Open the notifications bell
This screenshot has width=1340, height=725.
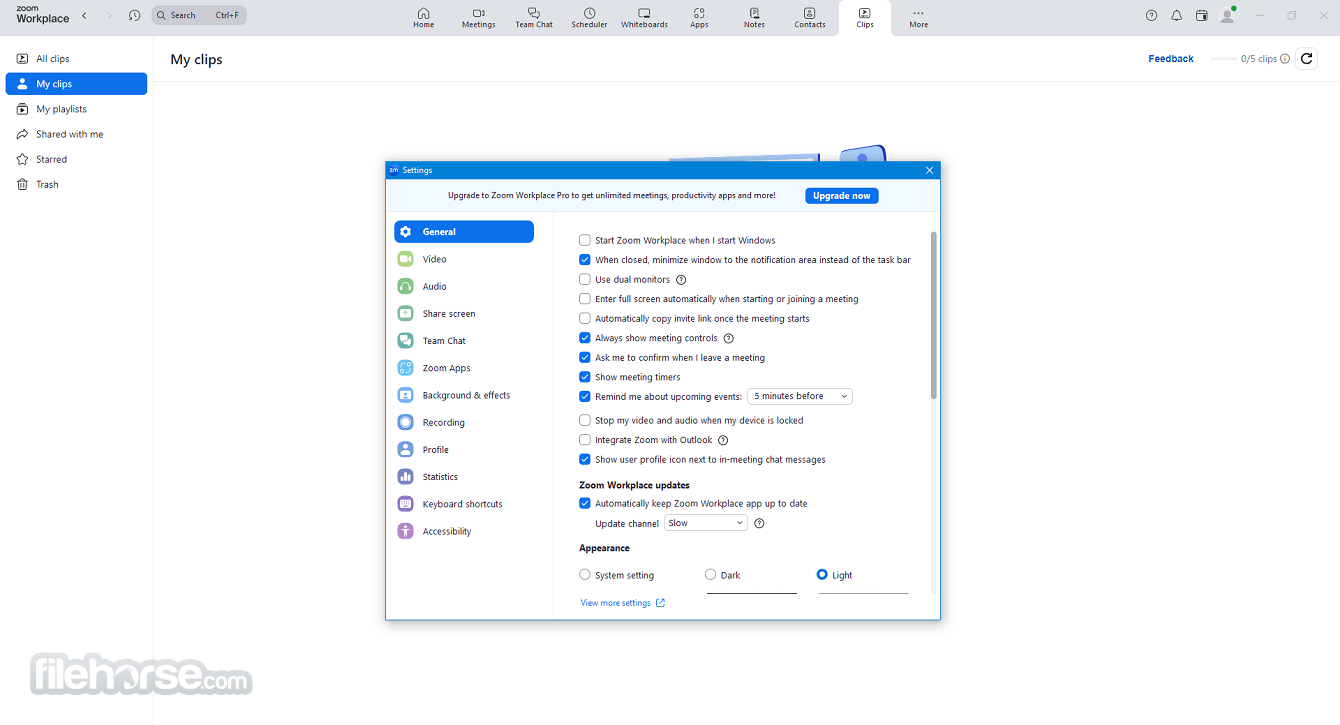coord(1177,15)
